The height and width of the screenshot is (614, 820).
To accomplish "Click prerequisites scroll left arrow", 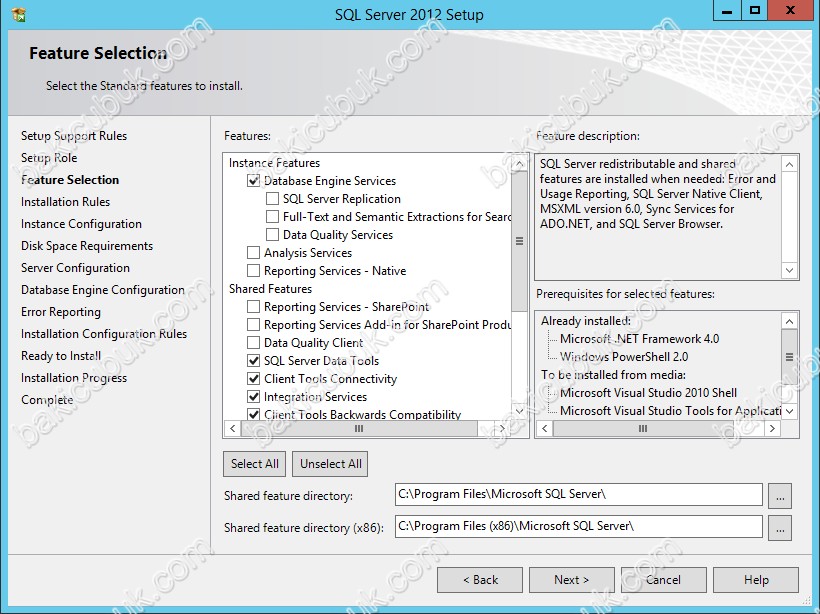I will (x=545, y=429).
